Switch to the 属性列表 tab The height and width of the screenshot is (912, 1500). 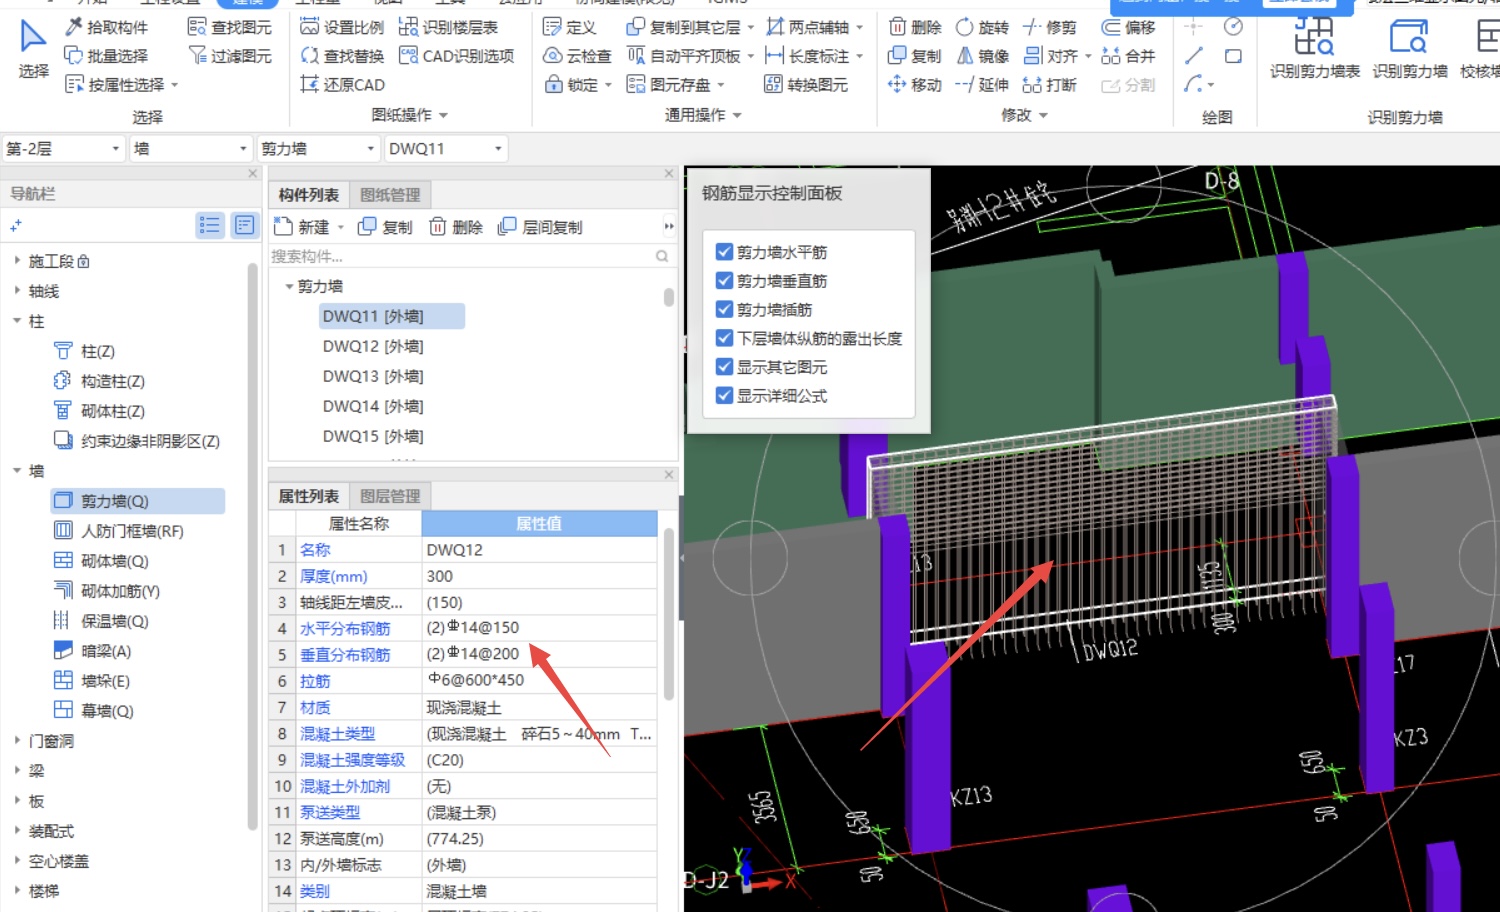pyautogui.click(x=308, y=496)
